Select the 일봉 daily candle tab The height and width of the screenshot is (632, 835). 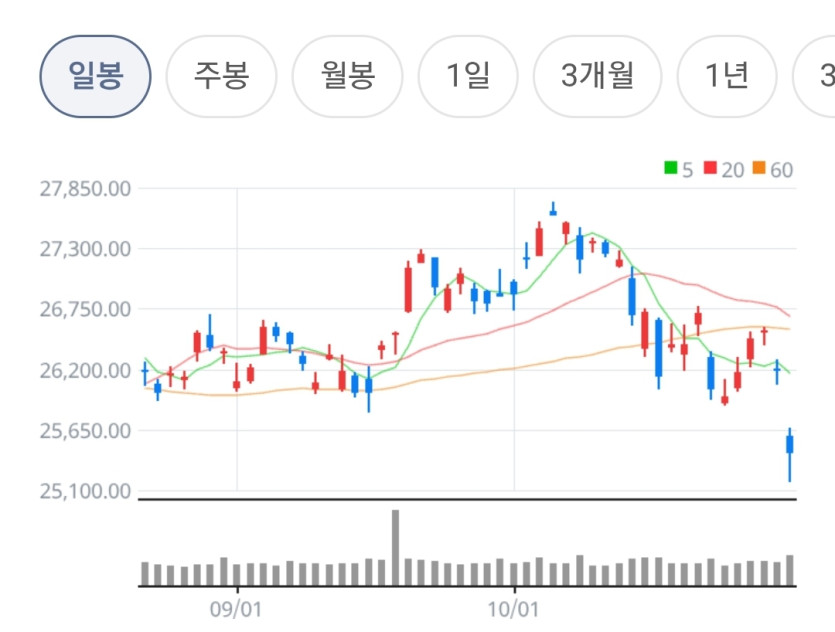[95, 76]
